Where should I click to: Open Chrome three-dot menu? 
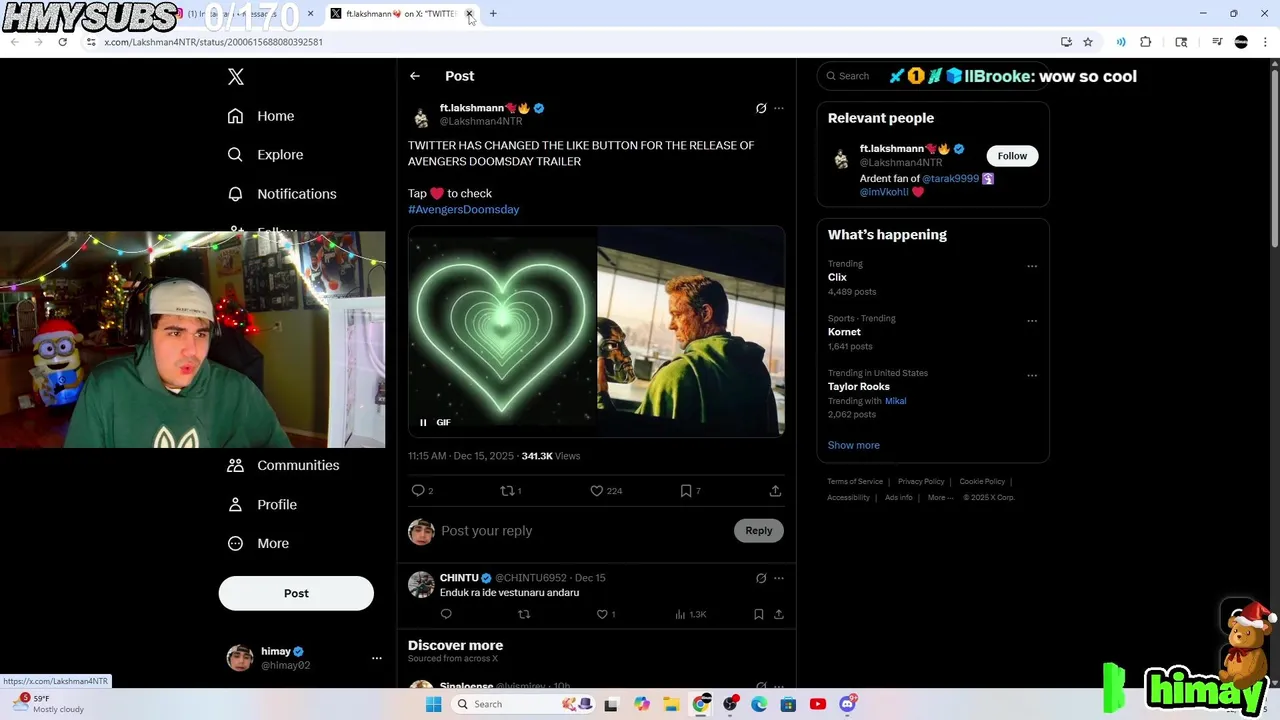tap(1266, 42)
